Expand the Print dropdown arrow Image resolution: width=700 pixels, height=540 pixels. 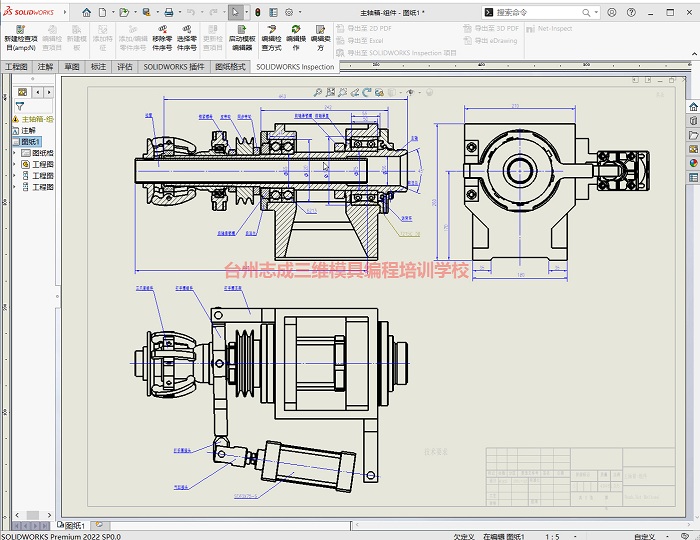pyautogui.click(x=179, y=12)
